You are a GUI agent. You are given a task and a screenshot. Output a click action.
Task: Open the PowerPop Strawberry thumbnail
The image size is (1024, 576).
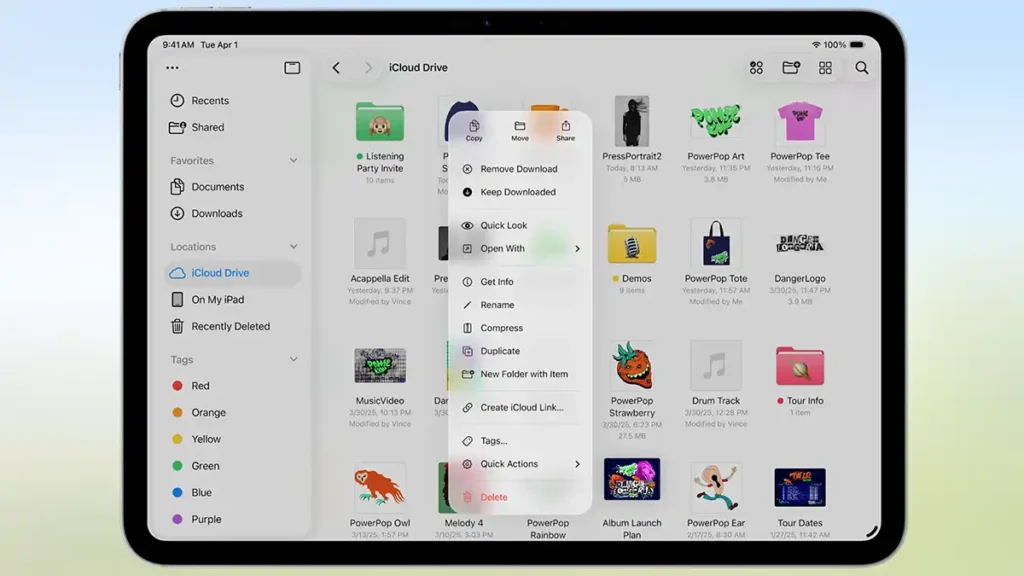[632, 366]
